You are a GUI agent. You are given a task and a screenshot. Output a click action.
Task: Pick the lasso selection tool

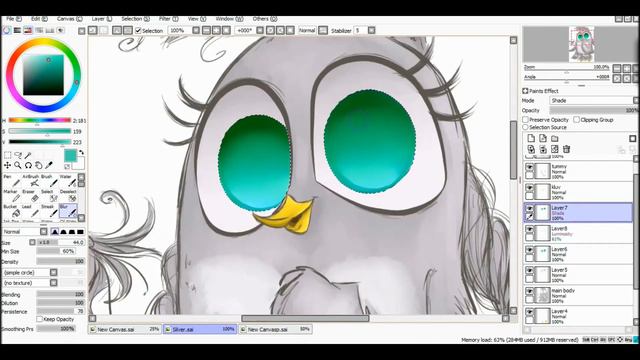coord(18,155)
